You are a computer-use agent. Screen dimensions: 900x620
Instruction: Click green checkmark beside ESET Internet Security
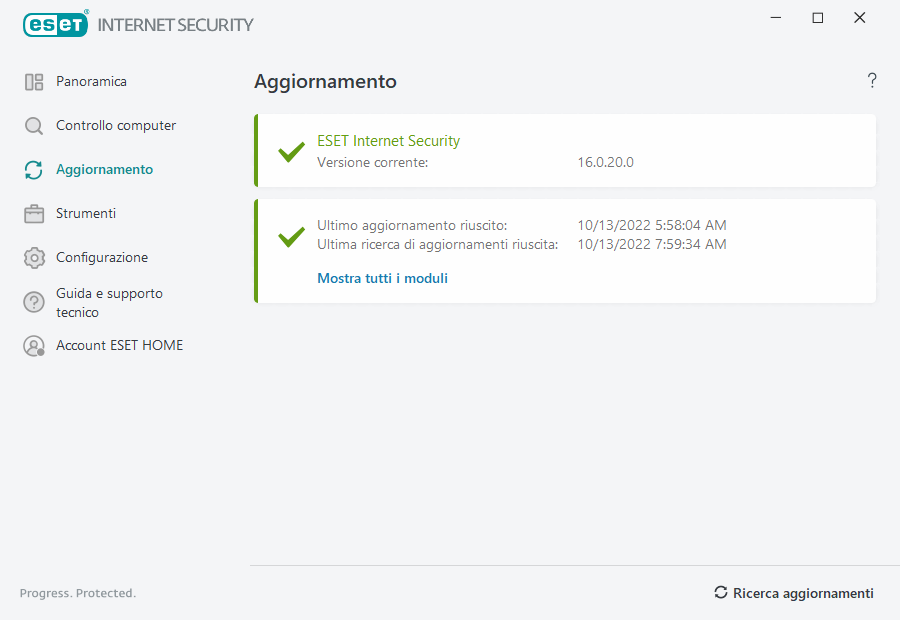pyautogui.click(x=291, y=152)
